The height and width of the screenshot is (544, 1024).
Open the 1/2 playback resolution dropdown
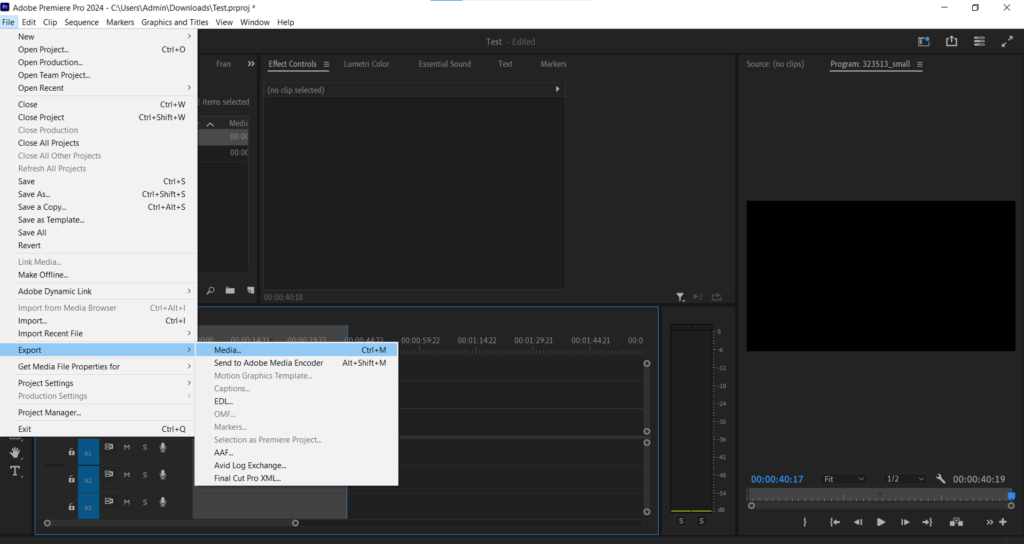coord(906,479)
